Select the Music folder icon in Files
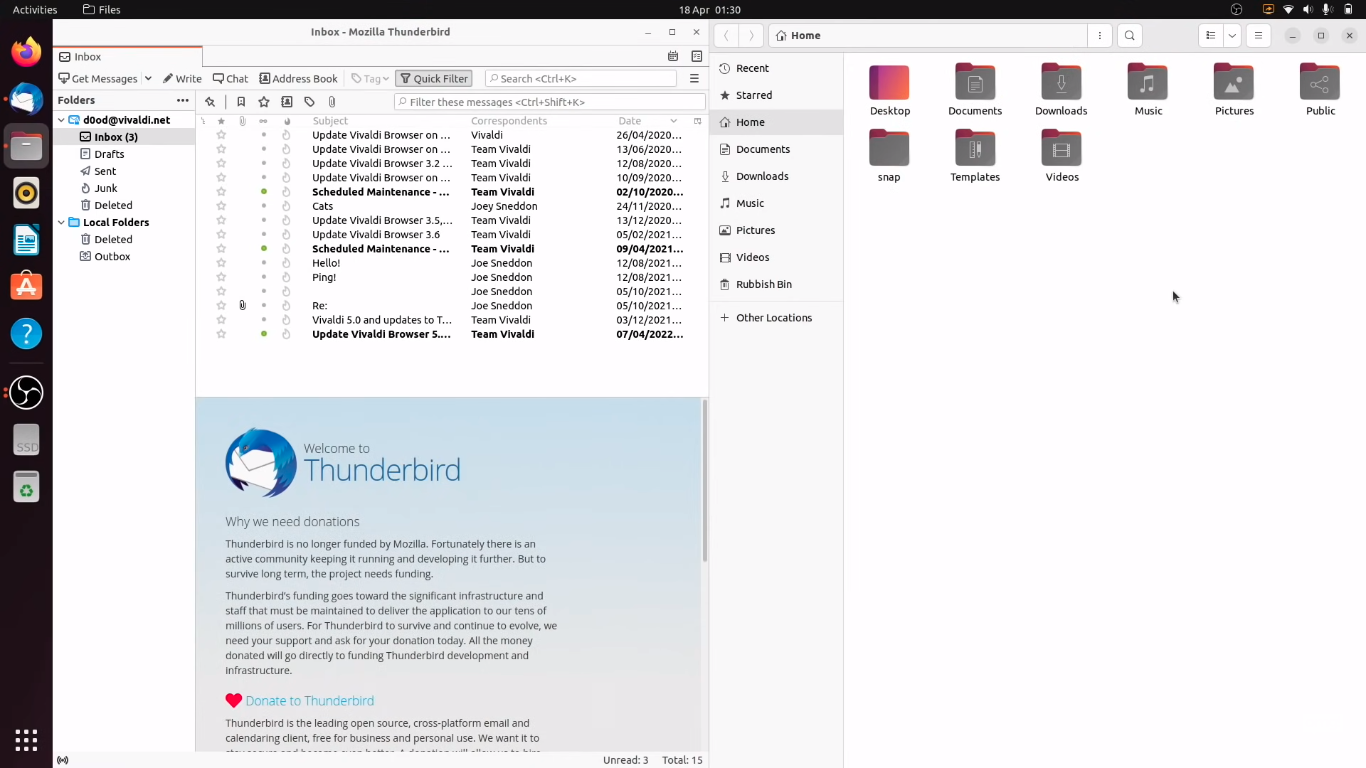The image size is (1366, 768). coord(1148,82)
